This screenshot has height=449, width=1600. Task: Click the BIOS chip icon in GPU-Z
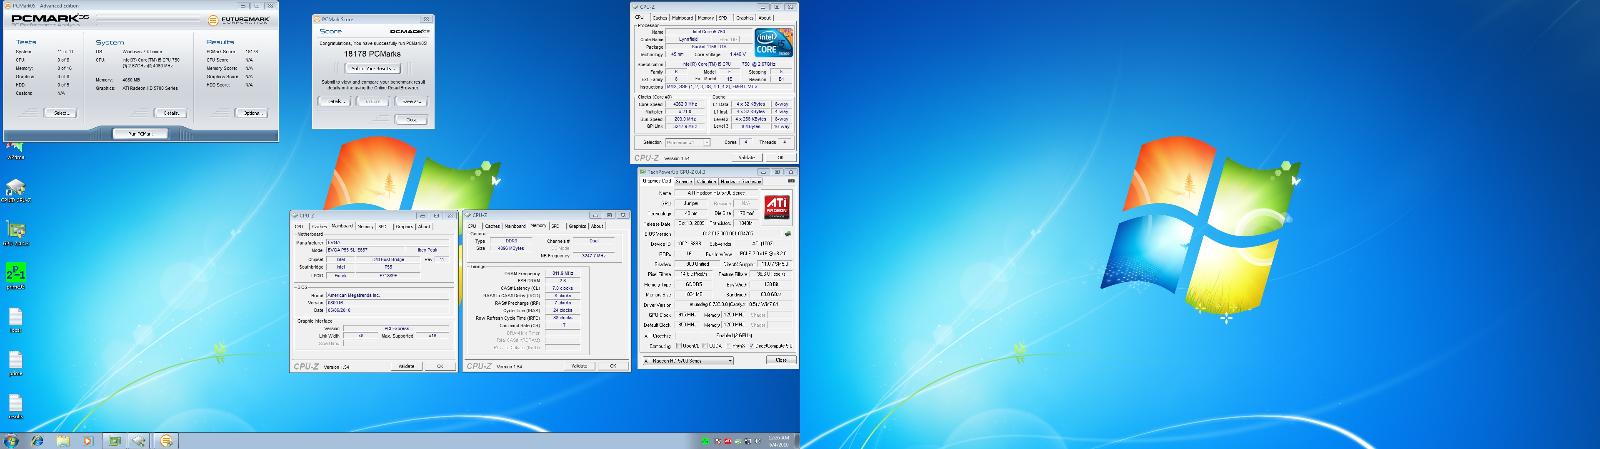coord(788,233)
